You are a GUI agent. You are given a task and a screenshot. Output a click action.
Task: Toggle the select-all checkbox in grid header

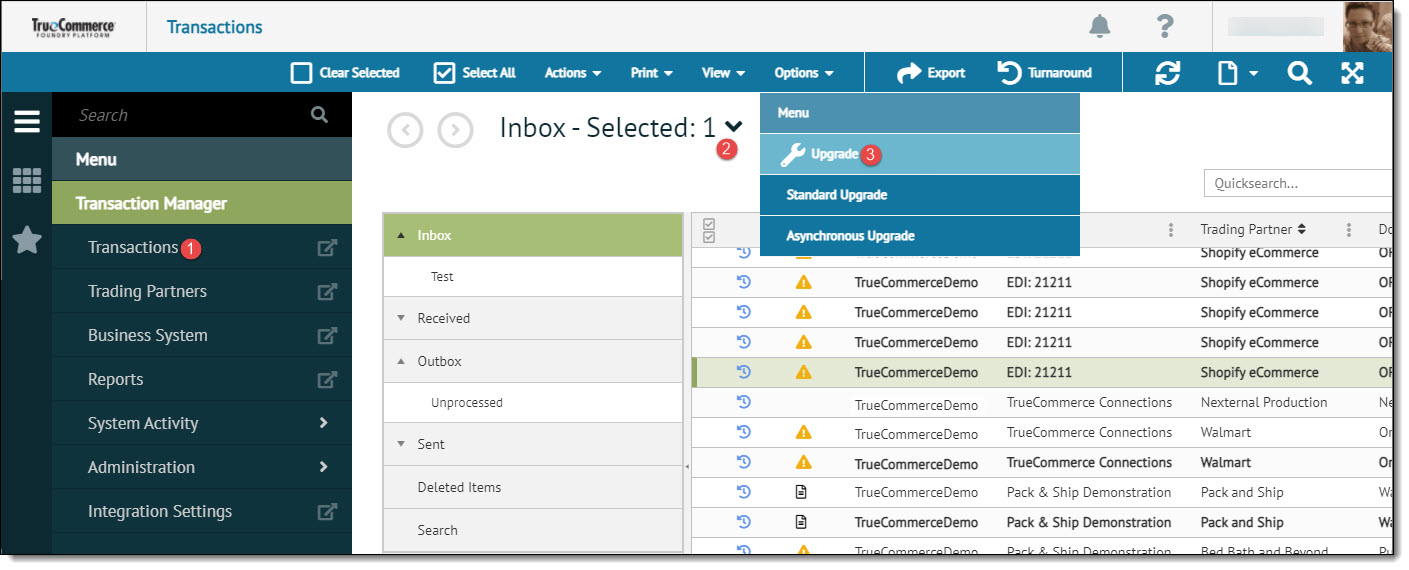point(709,230)
